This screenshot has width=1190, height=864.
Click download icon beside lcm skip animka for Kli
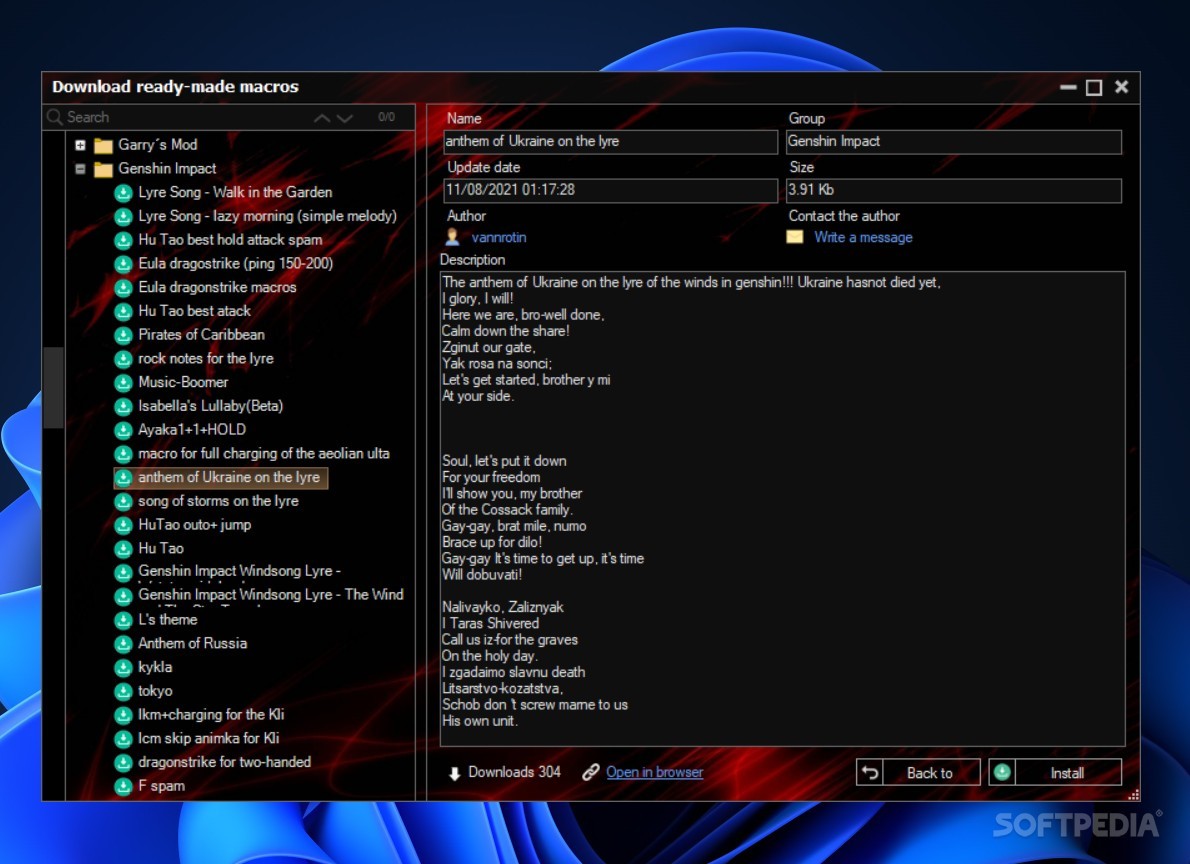point(123,739)
